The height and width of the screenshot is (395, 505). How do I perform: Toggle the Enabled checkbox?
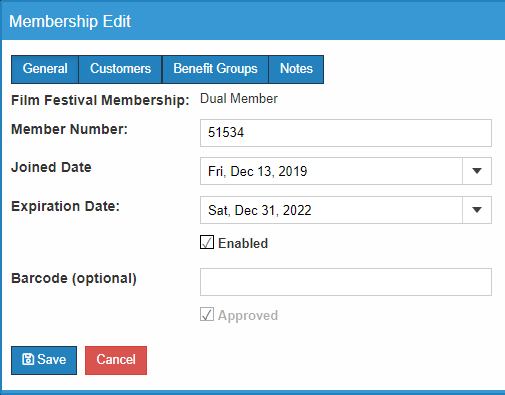[x=207, y=242]
